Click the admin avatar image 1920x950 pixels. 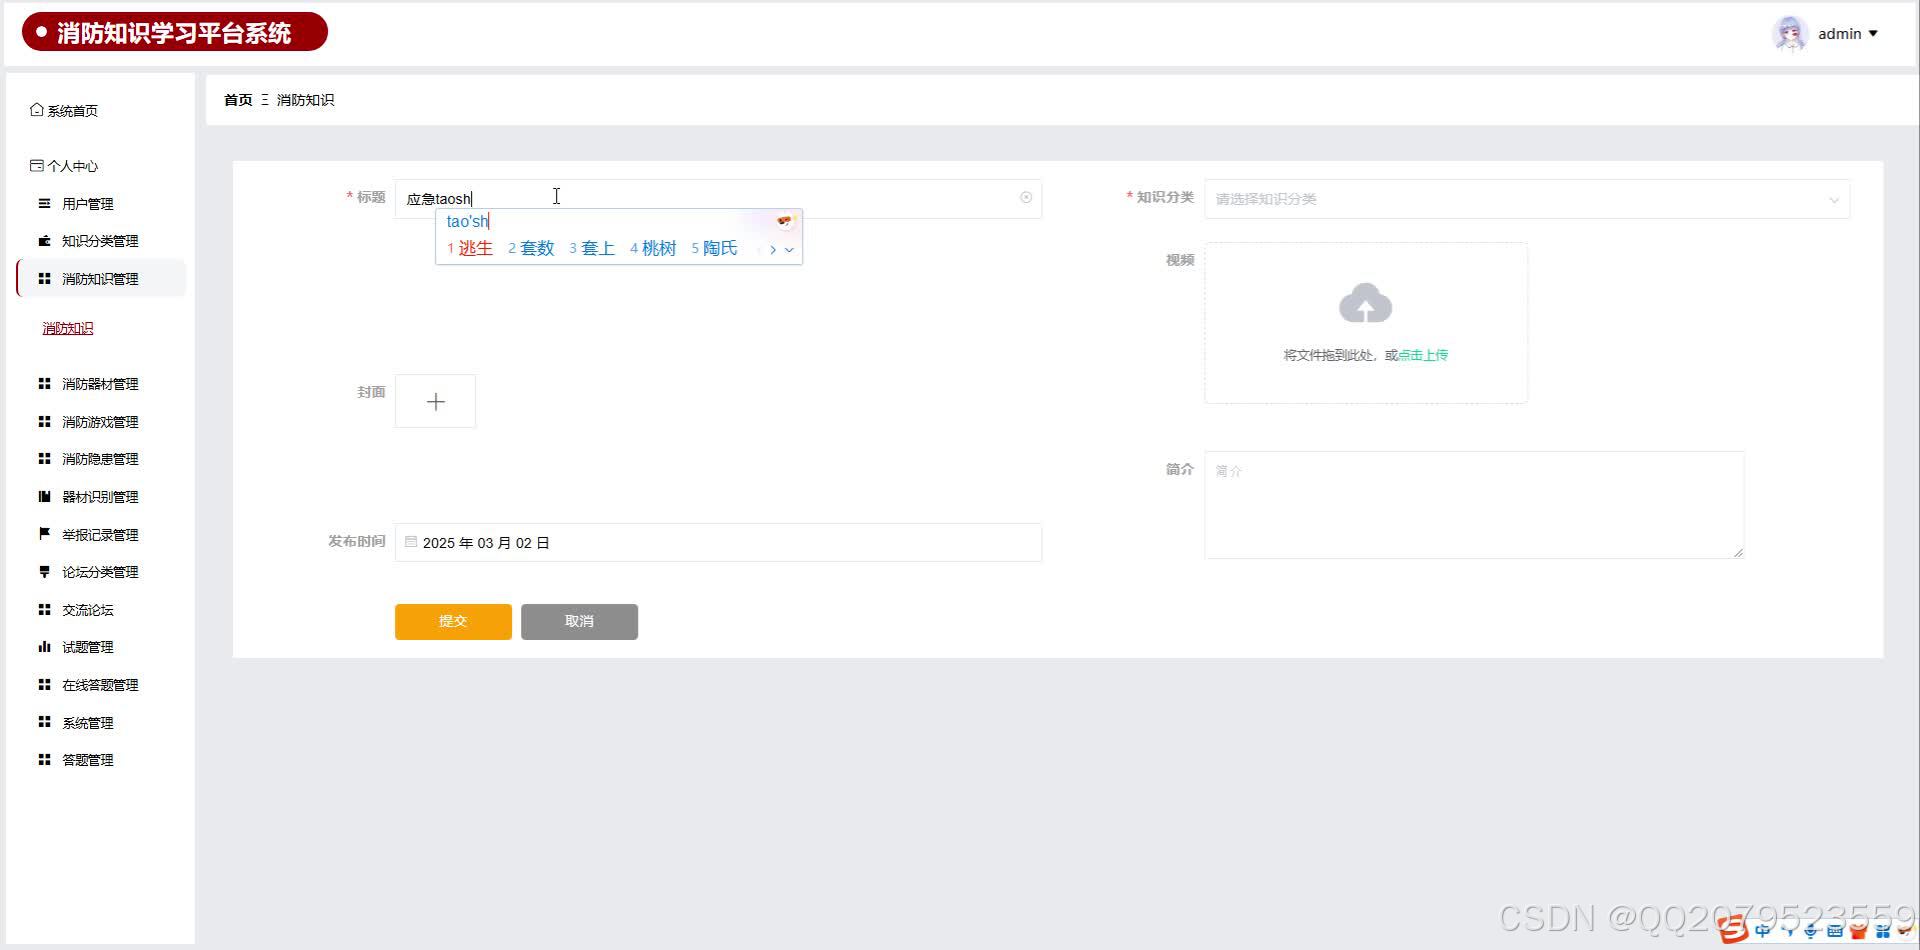(x=1789, y=33)
